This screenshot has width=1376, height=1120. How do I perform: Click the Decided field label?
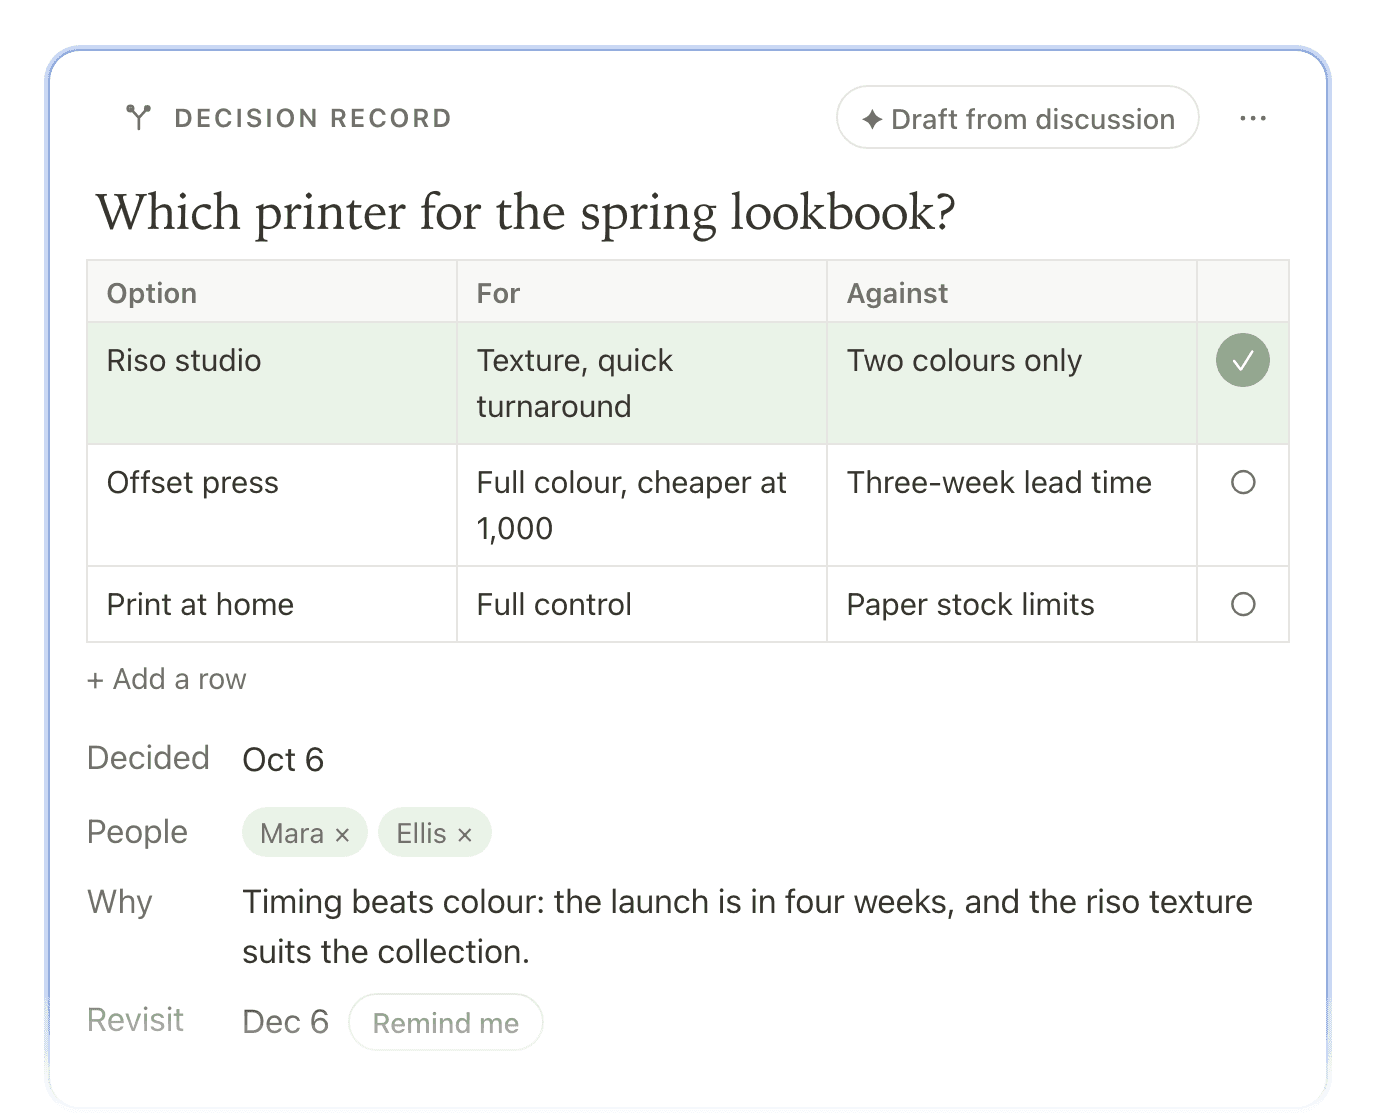click(148, 758)
